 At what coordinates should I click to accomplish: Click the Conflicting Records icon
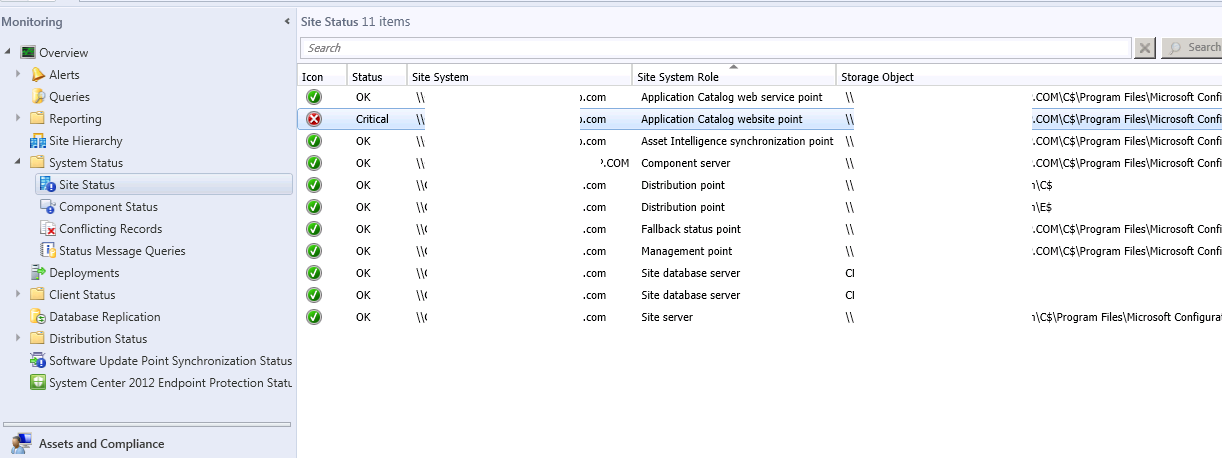pos(48,229)
